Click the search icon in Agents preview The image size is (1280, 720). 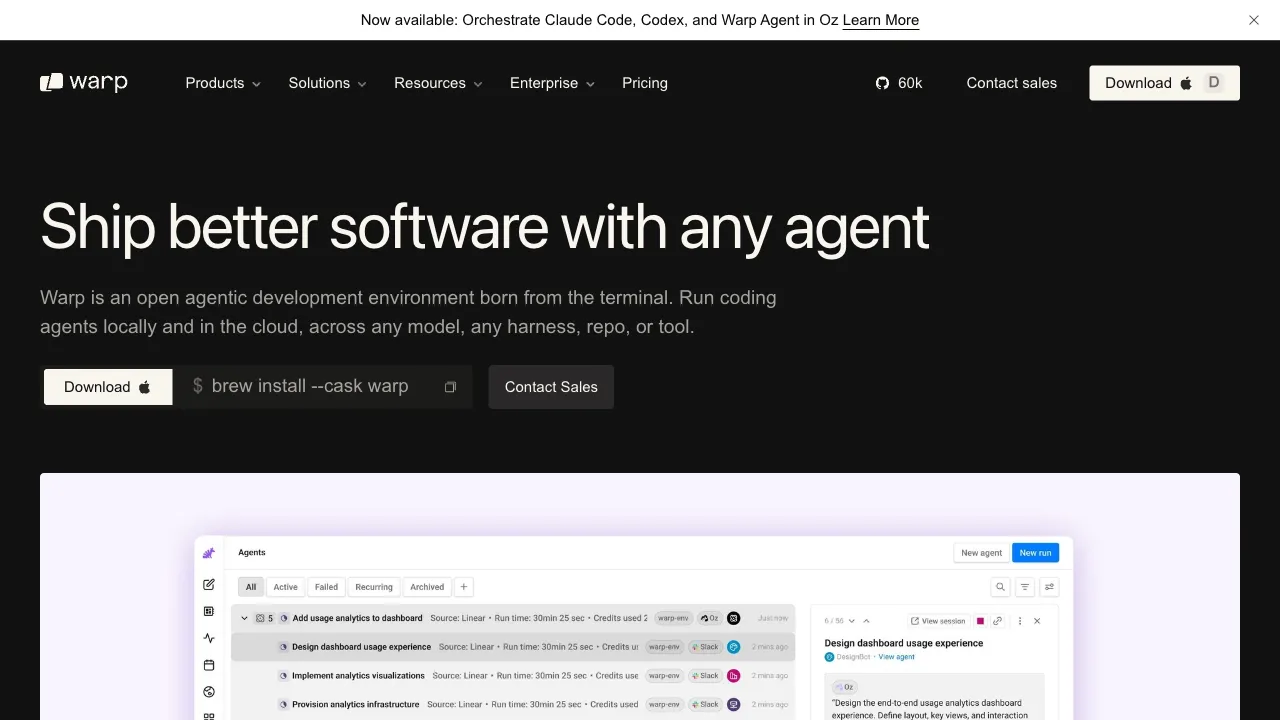click(1000, 587)
